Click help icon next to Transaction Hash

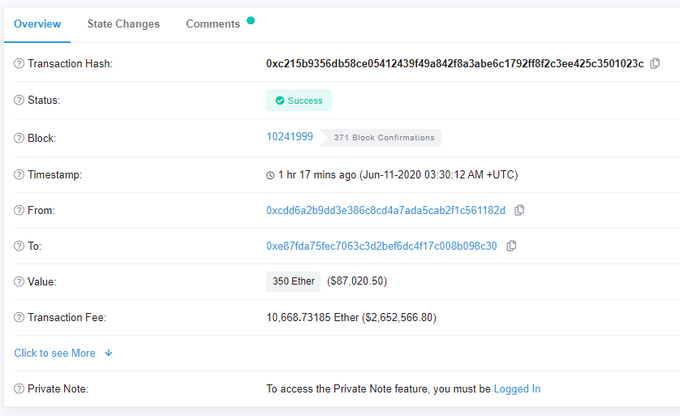tap(19, 63)
